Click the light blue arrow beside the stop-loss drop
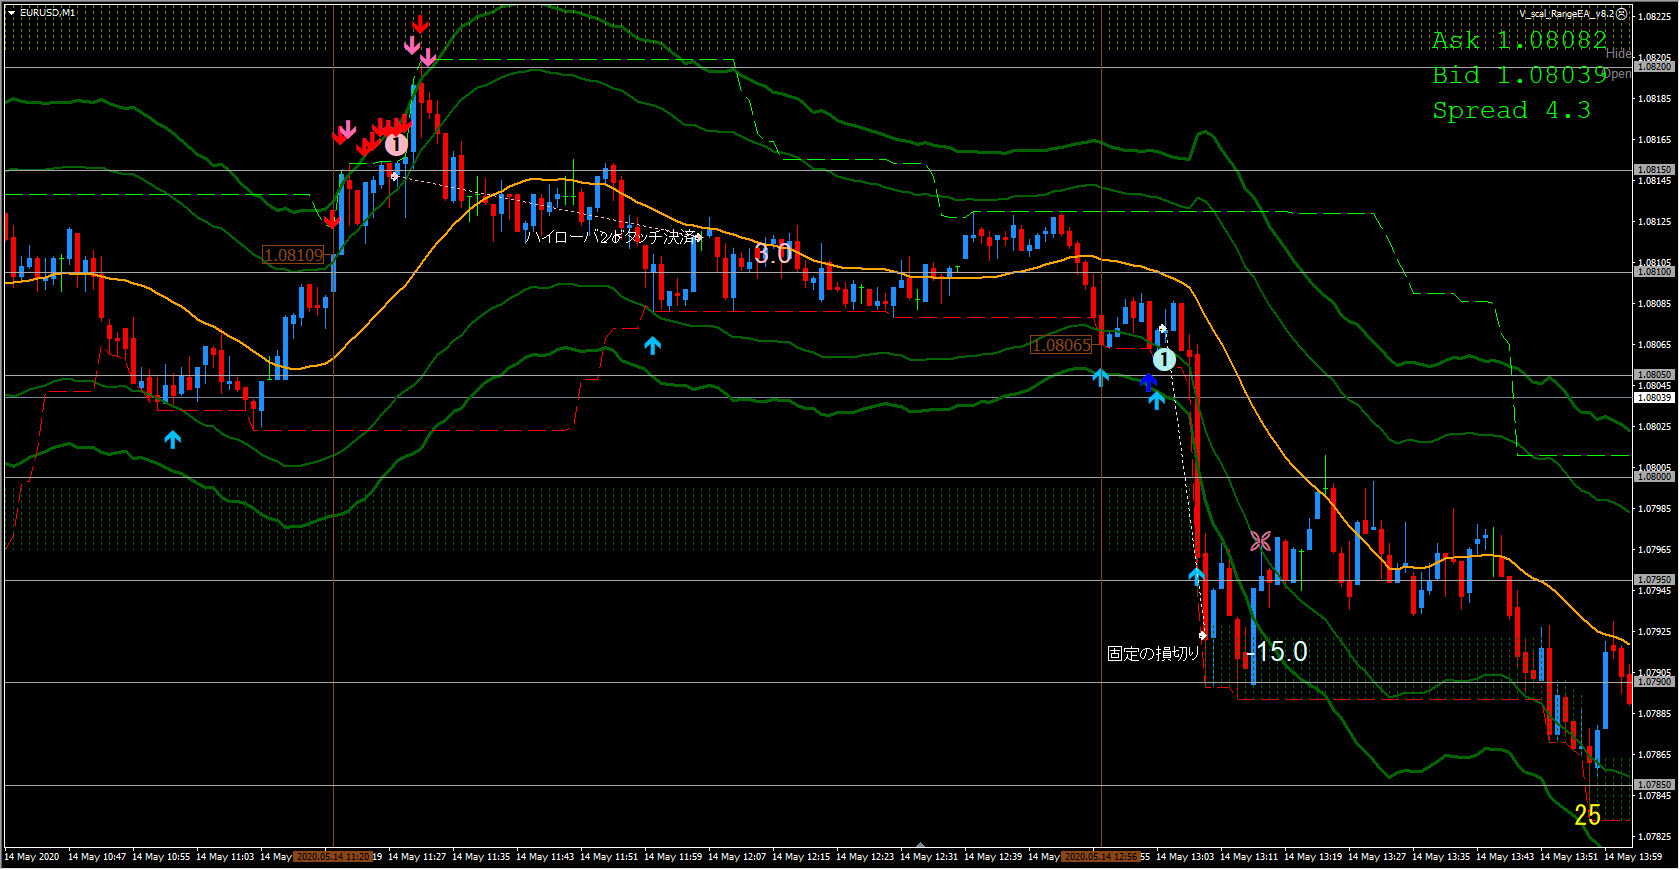This screenshot has width=1680, height=870. click(1196, 575)
